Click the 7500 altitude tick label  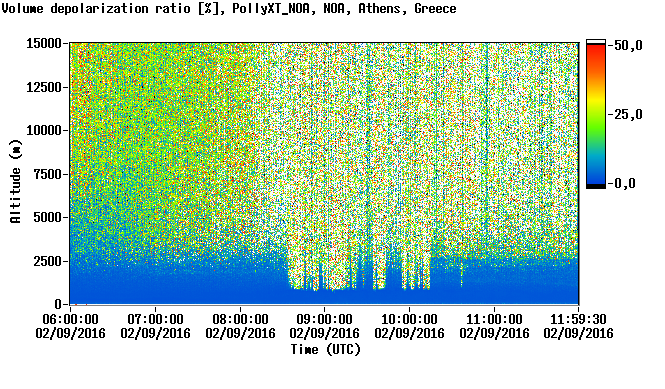point(47,174)
